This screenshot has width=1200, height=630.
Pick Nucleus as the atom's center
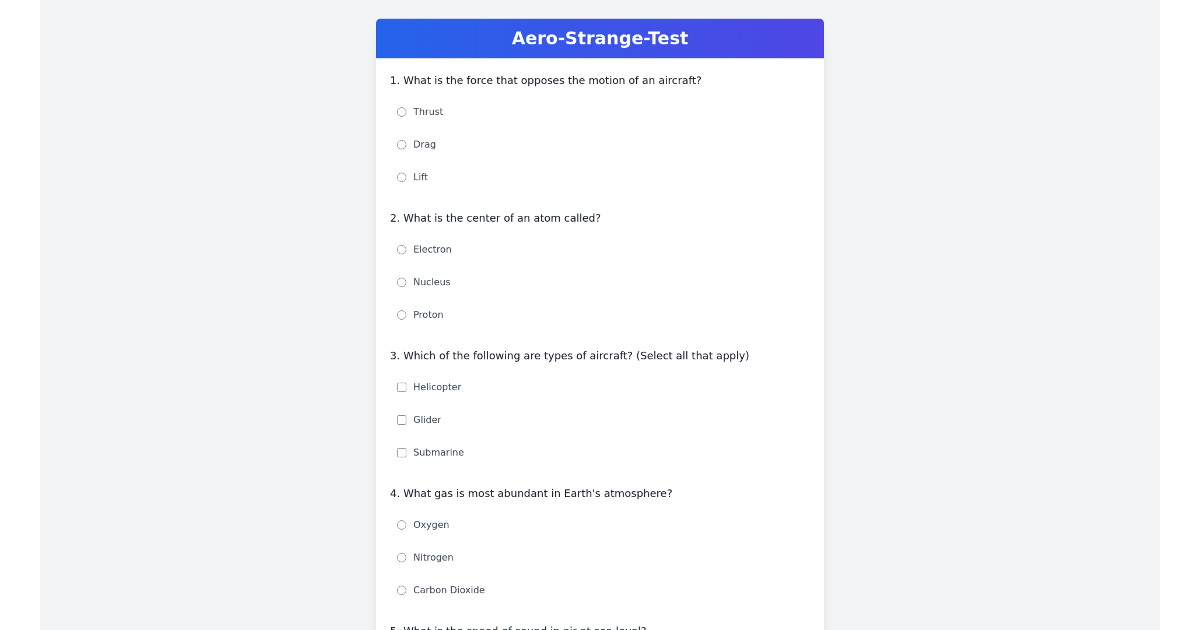coord(401,282)
